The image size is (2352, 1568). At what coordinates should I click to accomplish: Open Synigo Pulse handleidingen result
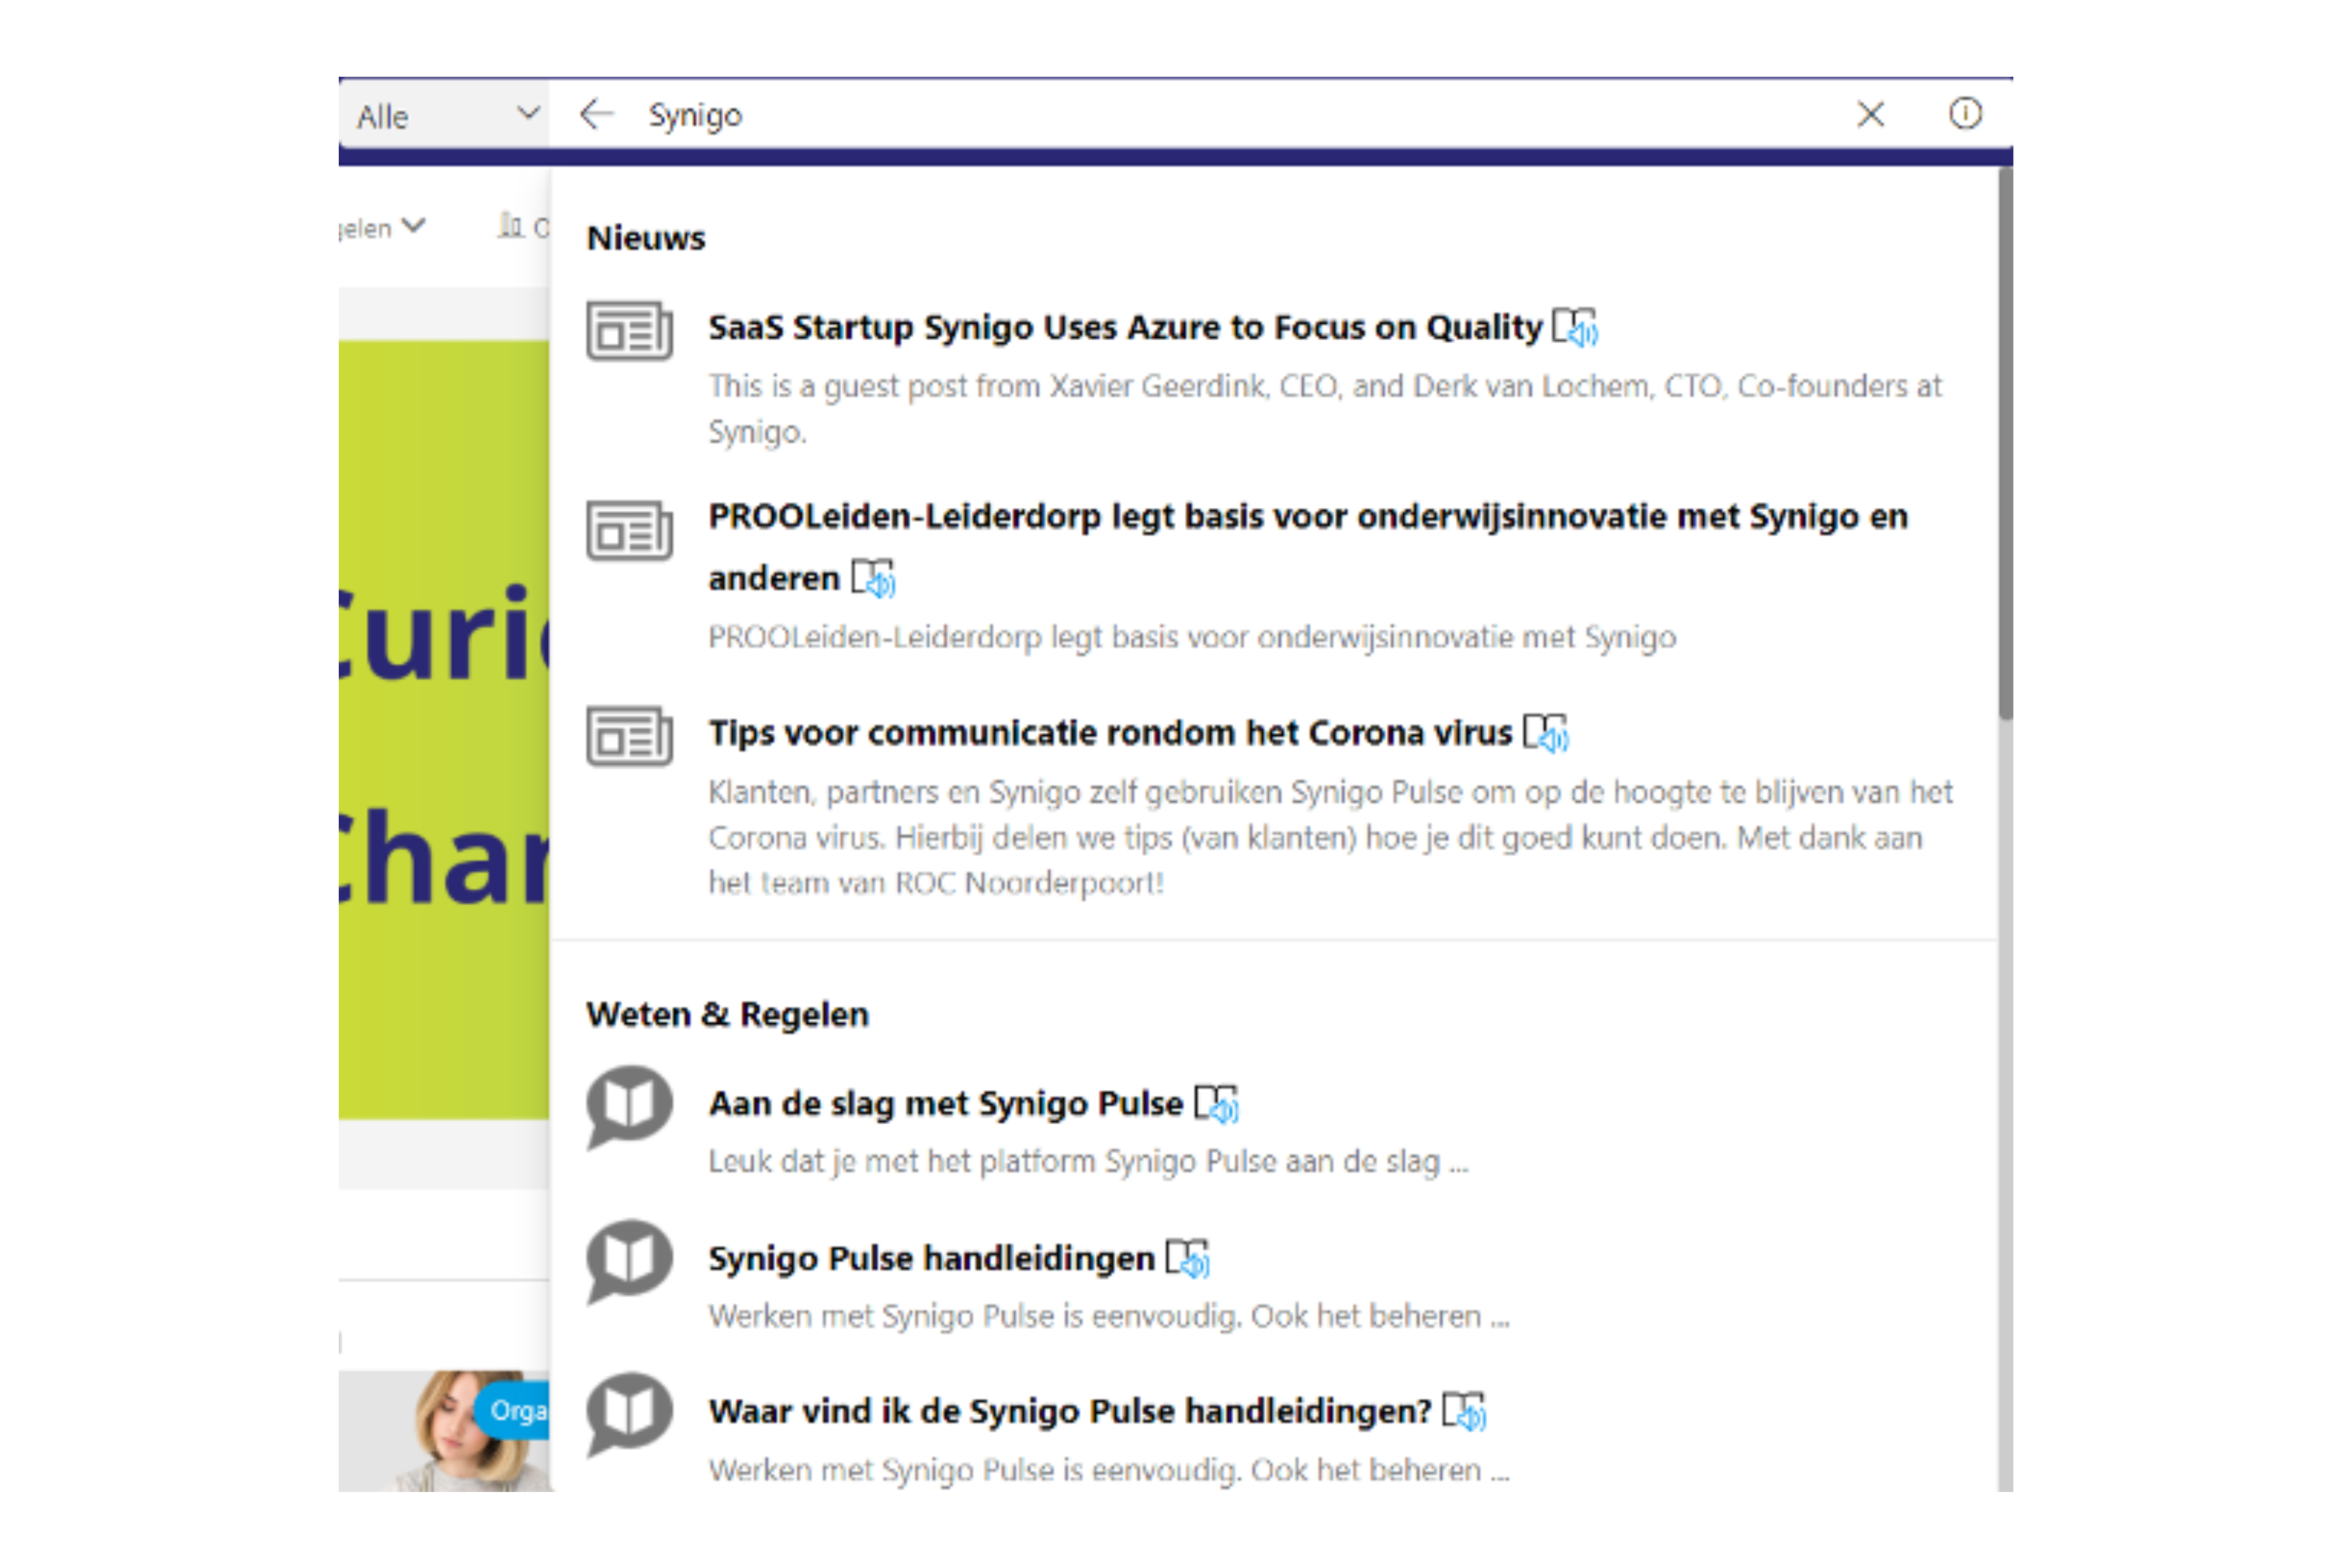tap(931, 1258)
